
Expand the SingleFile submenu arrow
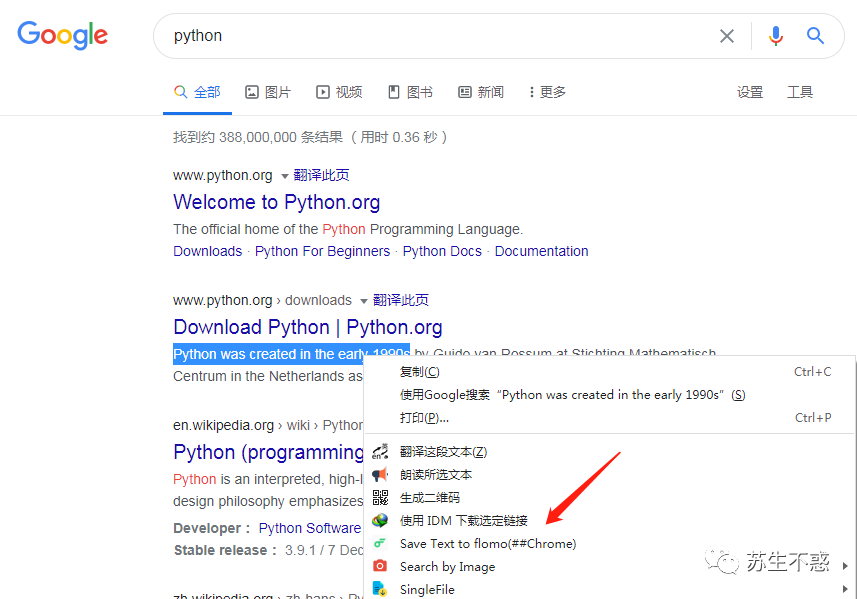pos(846,589)
